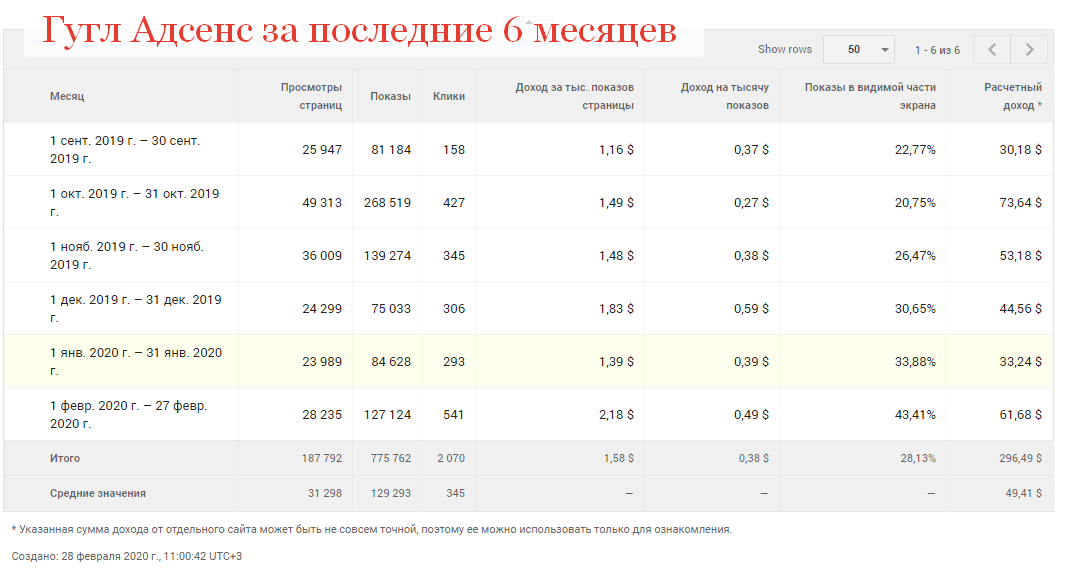Click page RPM value 2,18 $
Image resolution: width=1068 pixels, height=576 pixels.
[x=616, y=415]
